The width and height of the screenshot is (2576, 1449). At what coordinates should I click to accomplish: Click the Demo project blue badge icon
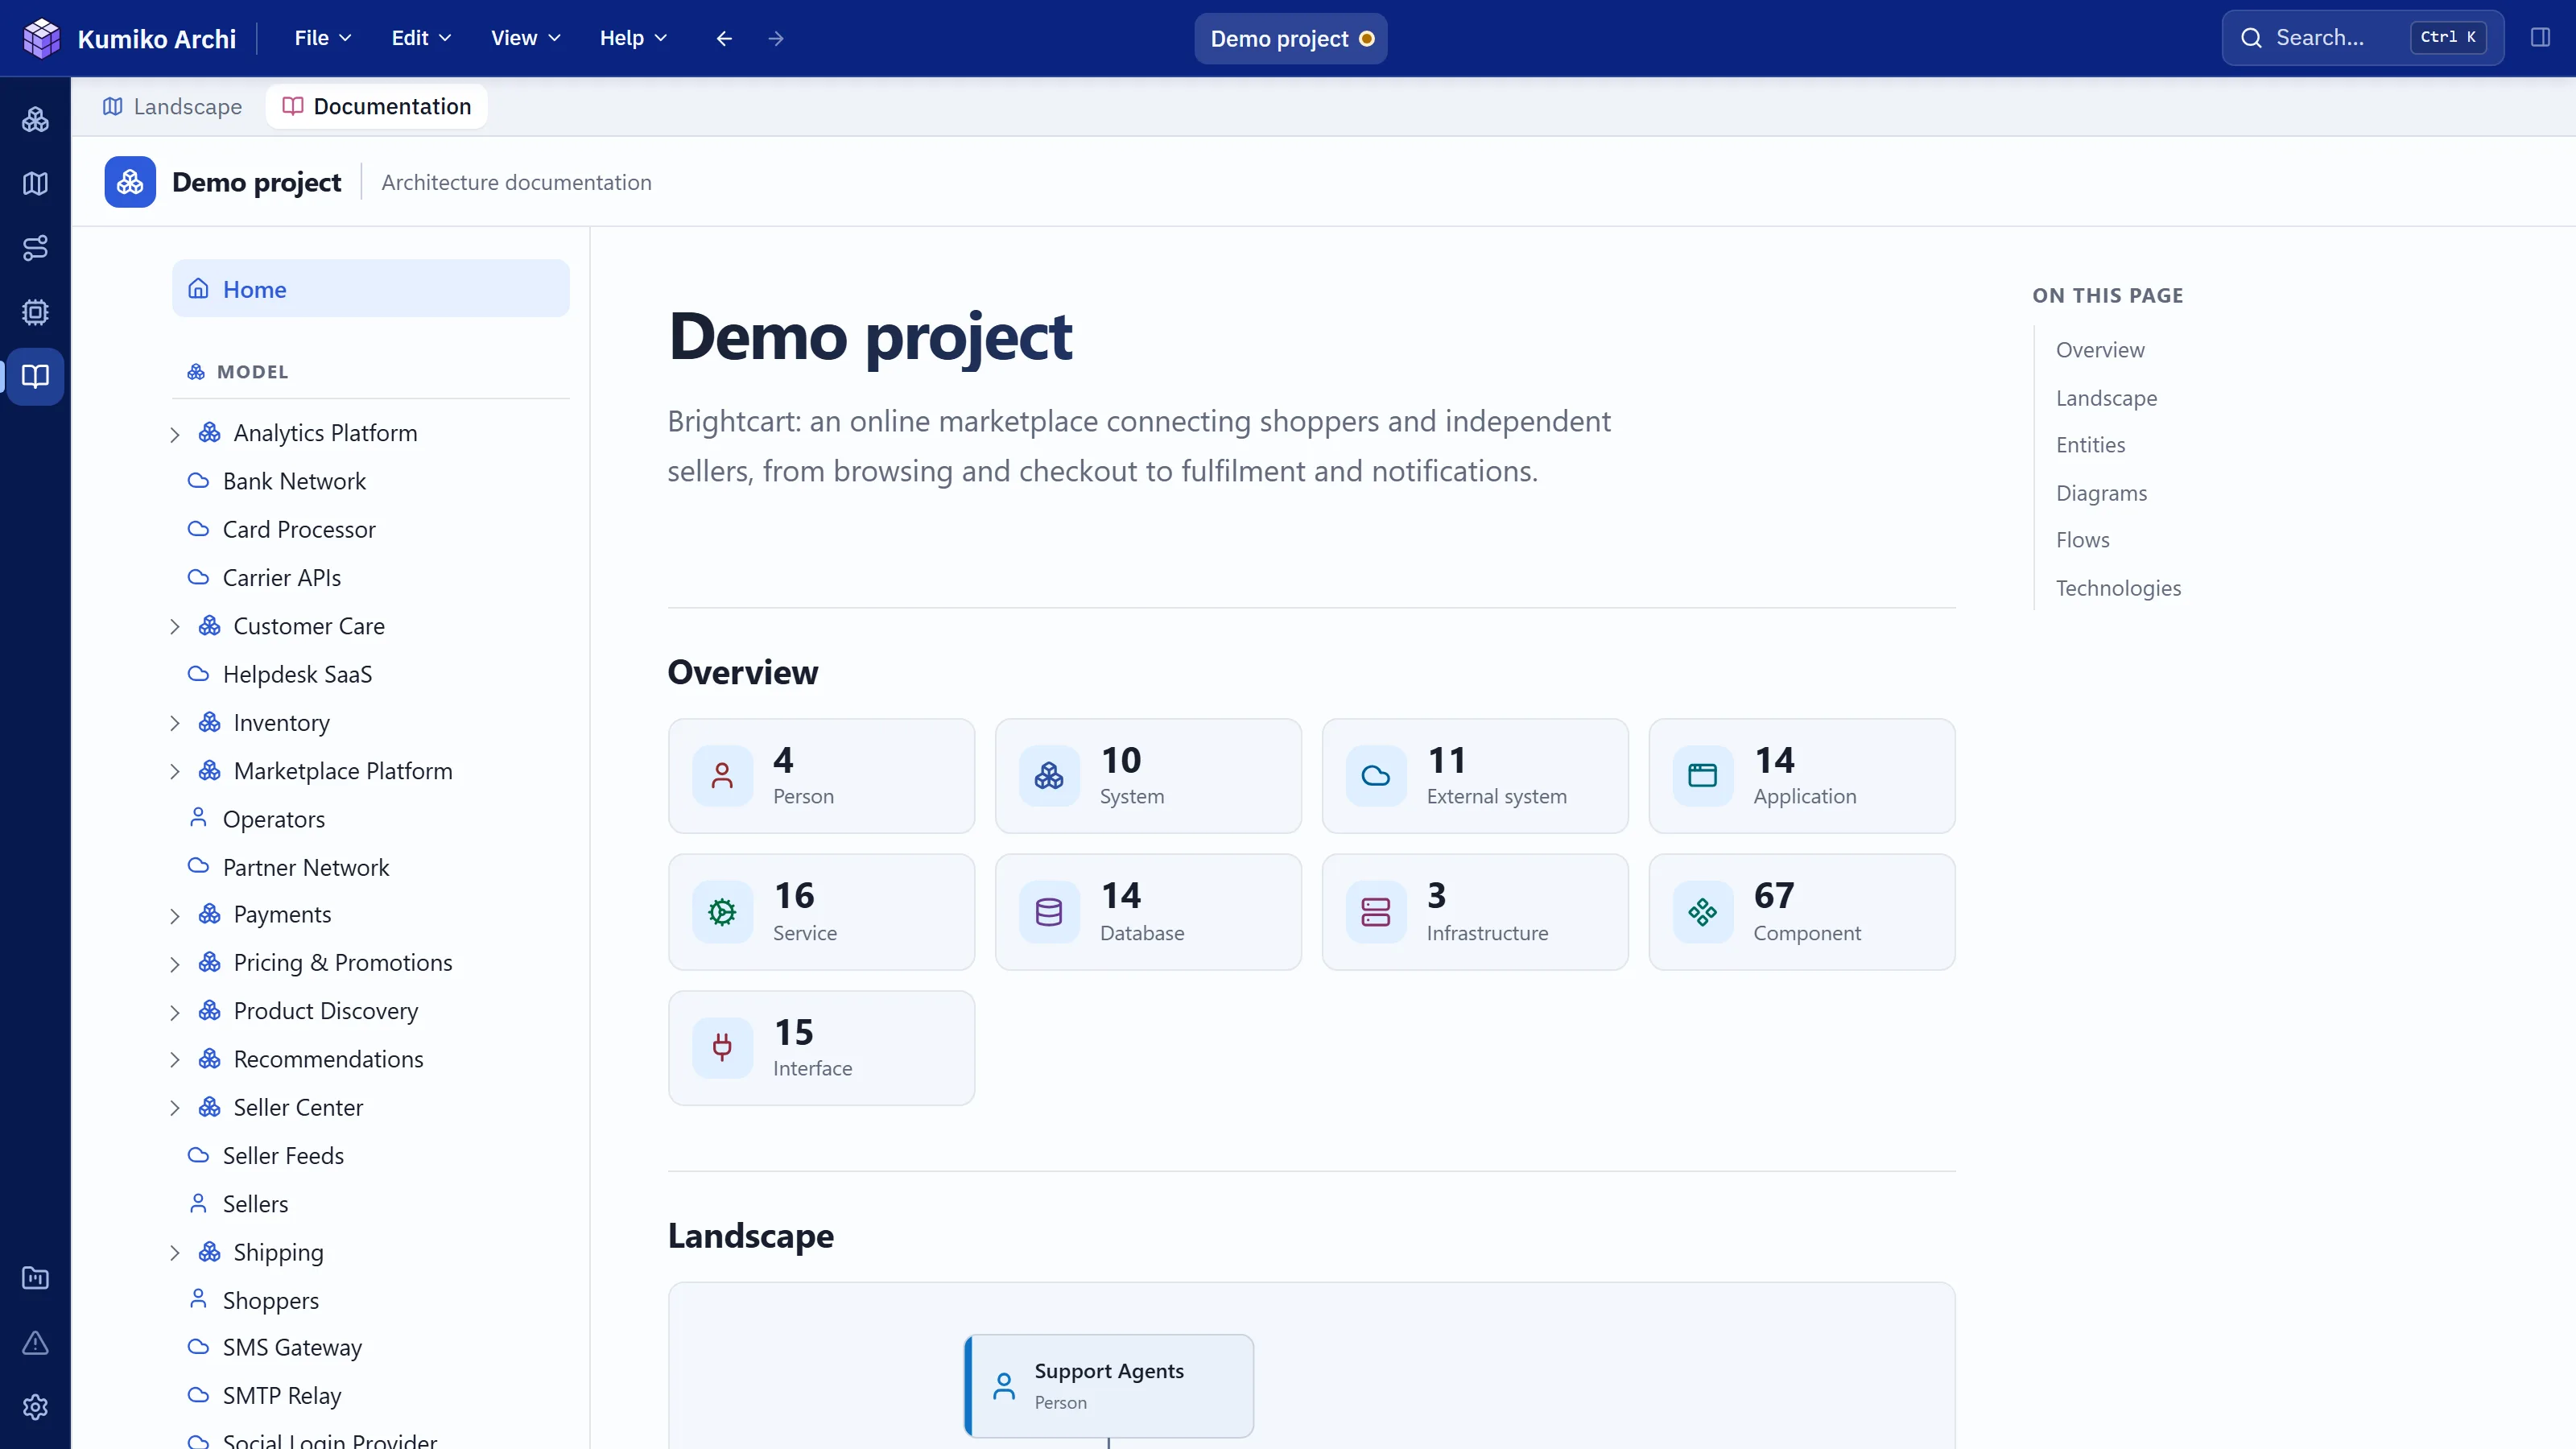point(130,182)
